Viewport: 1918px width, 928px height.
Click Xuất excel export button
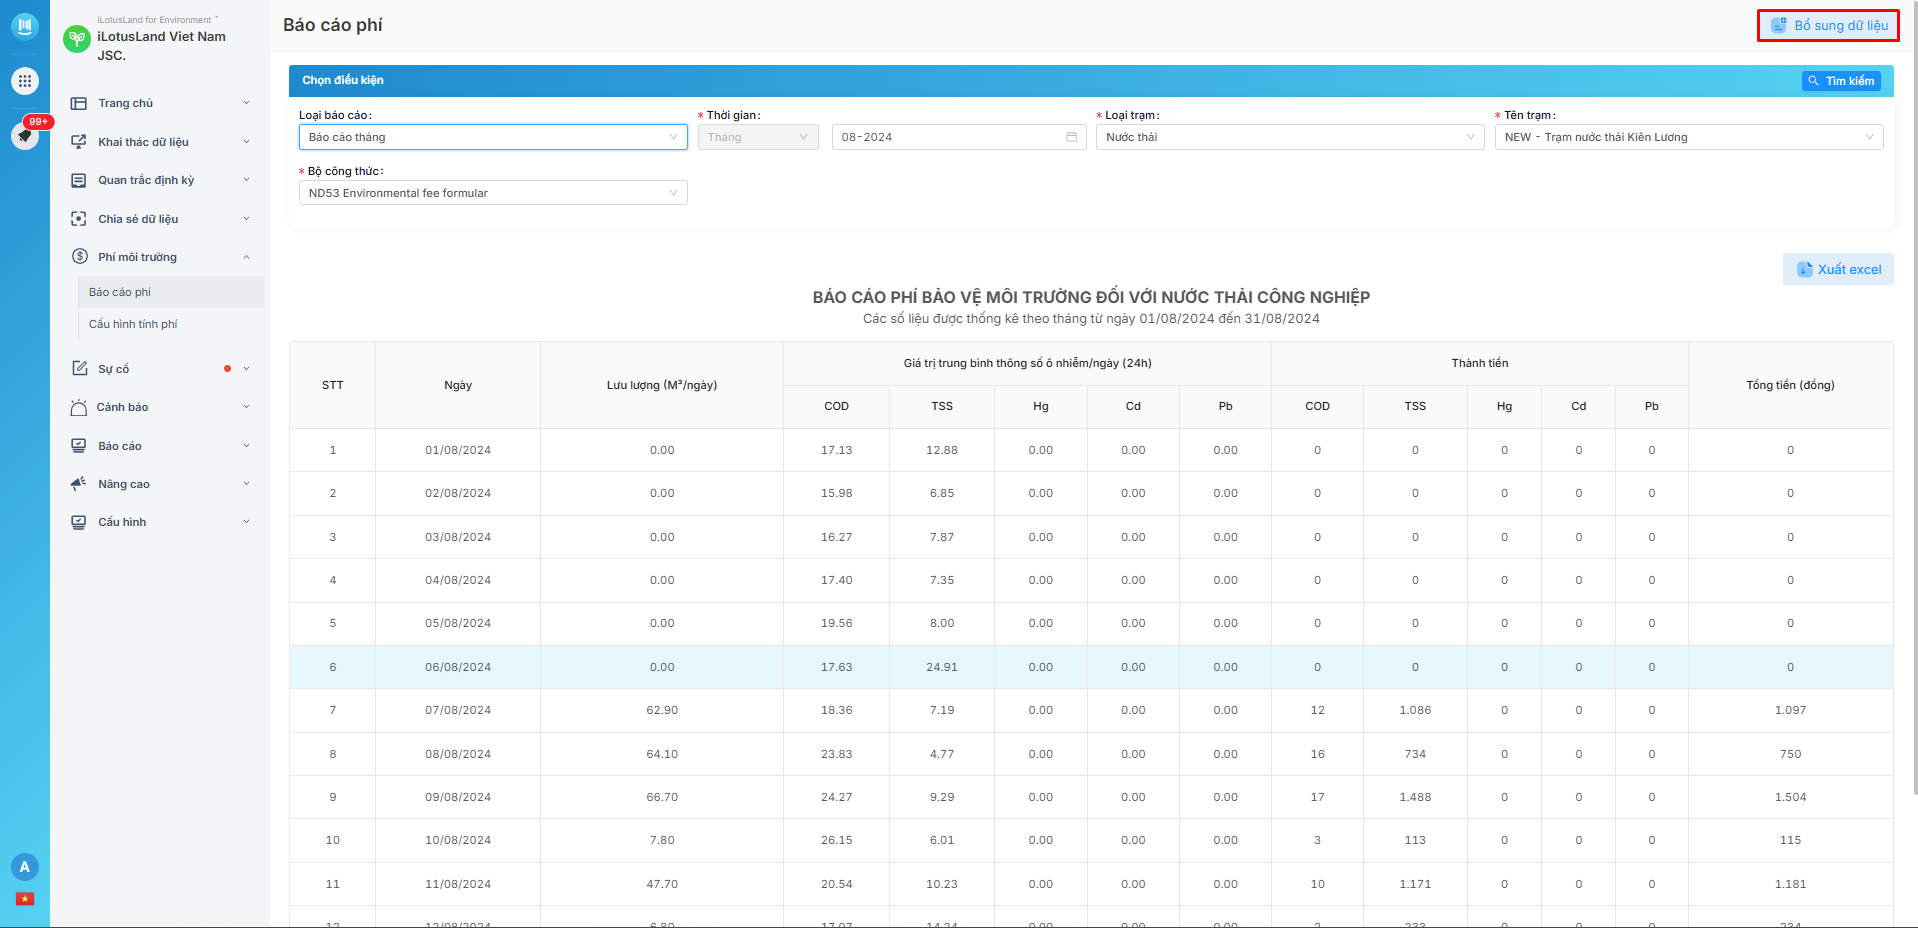coord(1838,269)
